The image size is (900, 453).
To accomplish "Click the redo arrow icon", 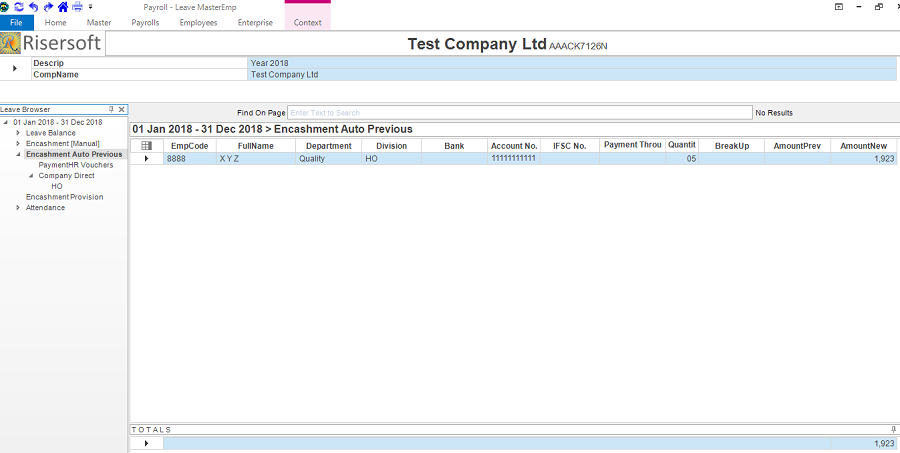I will tap(47, 7).
